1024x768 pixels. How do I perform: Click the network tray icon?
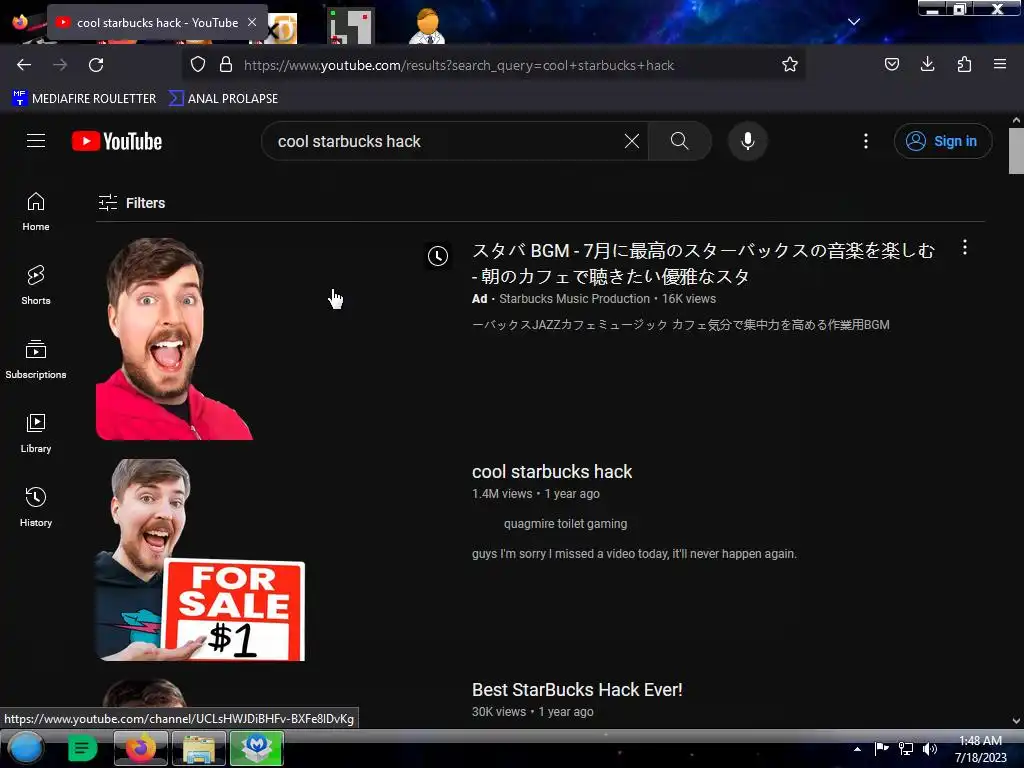click(906, 749)
